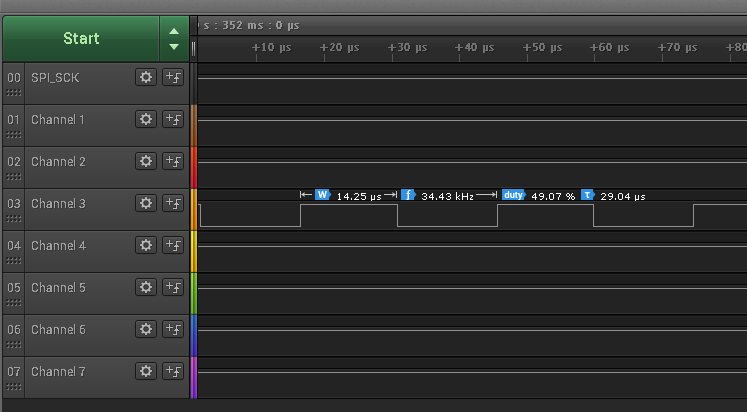Click the +40 µs timeline marker
Screen dimensions: 747x412
pos(474,48)
